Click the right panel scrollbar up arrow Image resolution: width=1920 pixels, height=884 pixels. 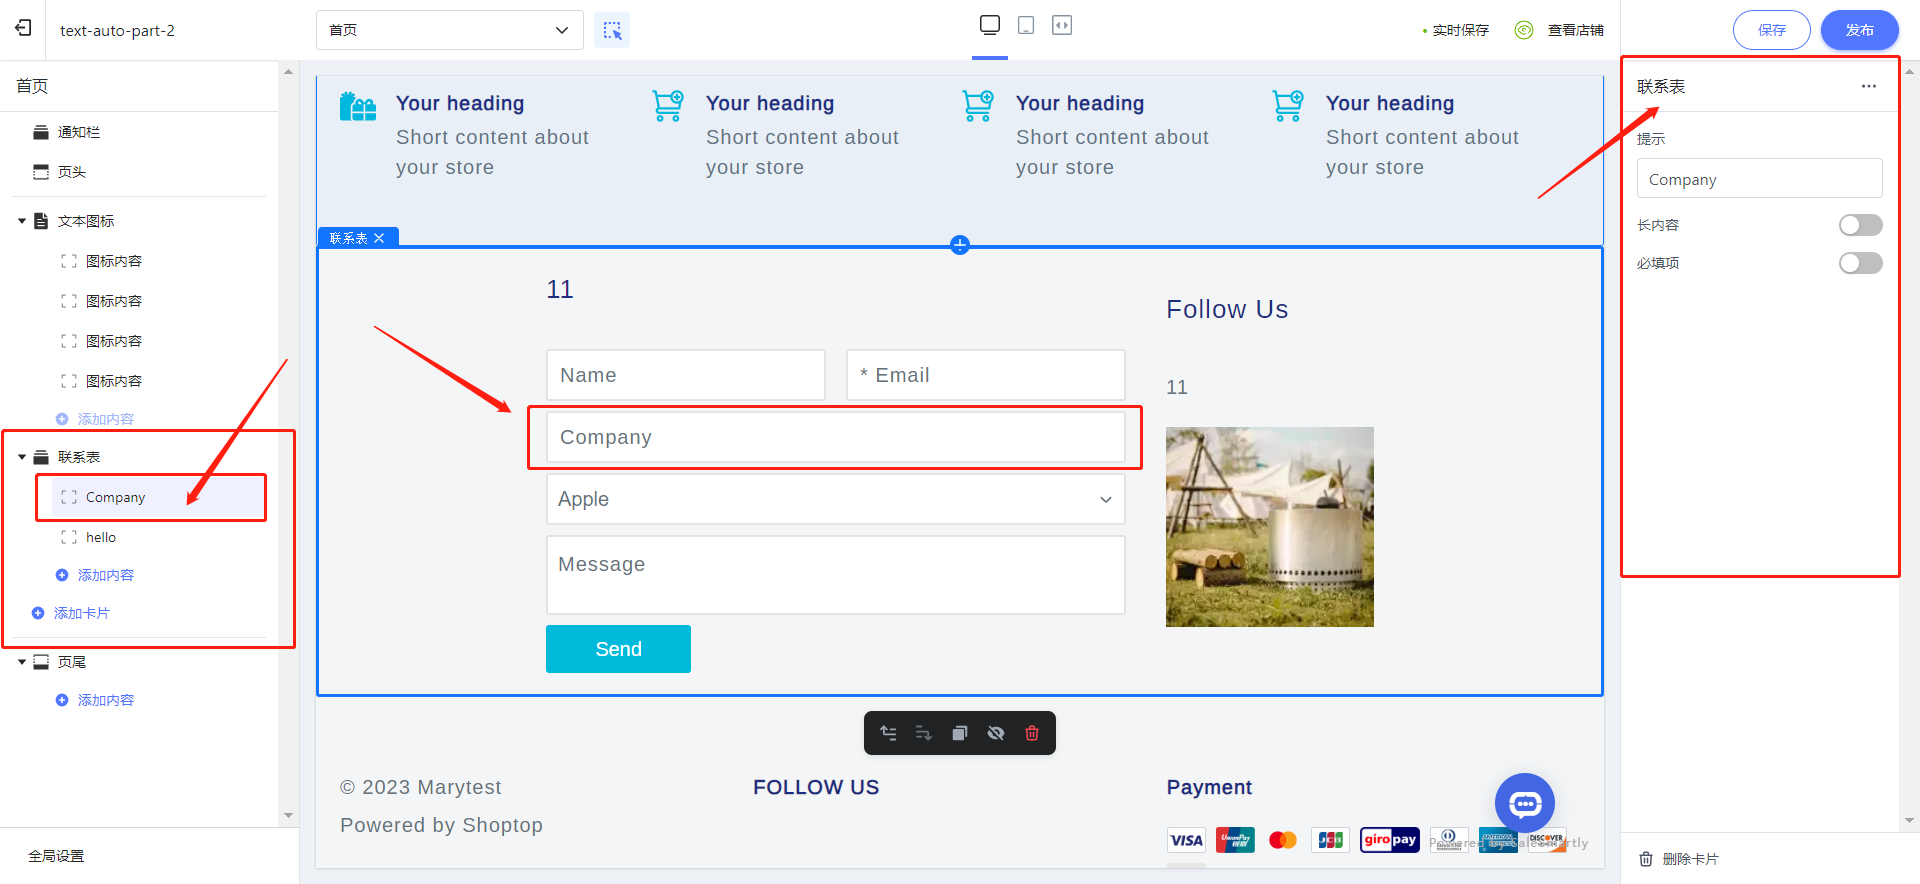(1910, 72)
